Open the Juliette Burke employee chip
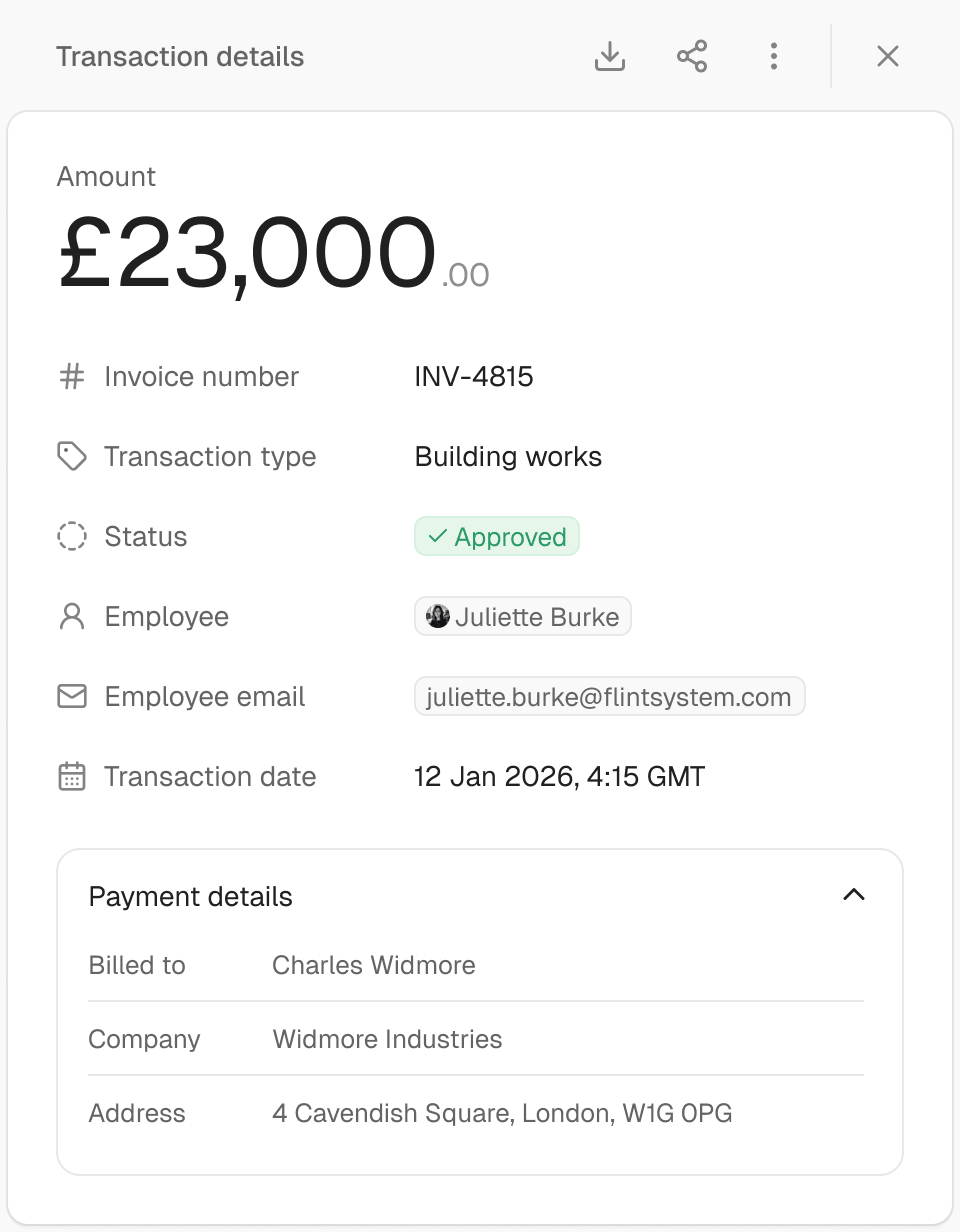Image resolution: width=960 pixels, height=1232 pixels. (x=523, y=617)
